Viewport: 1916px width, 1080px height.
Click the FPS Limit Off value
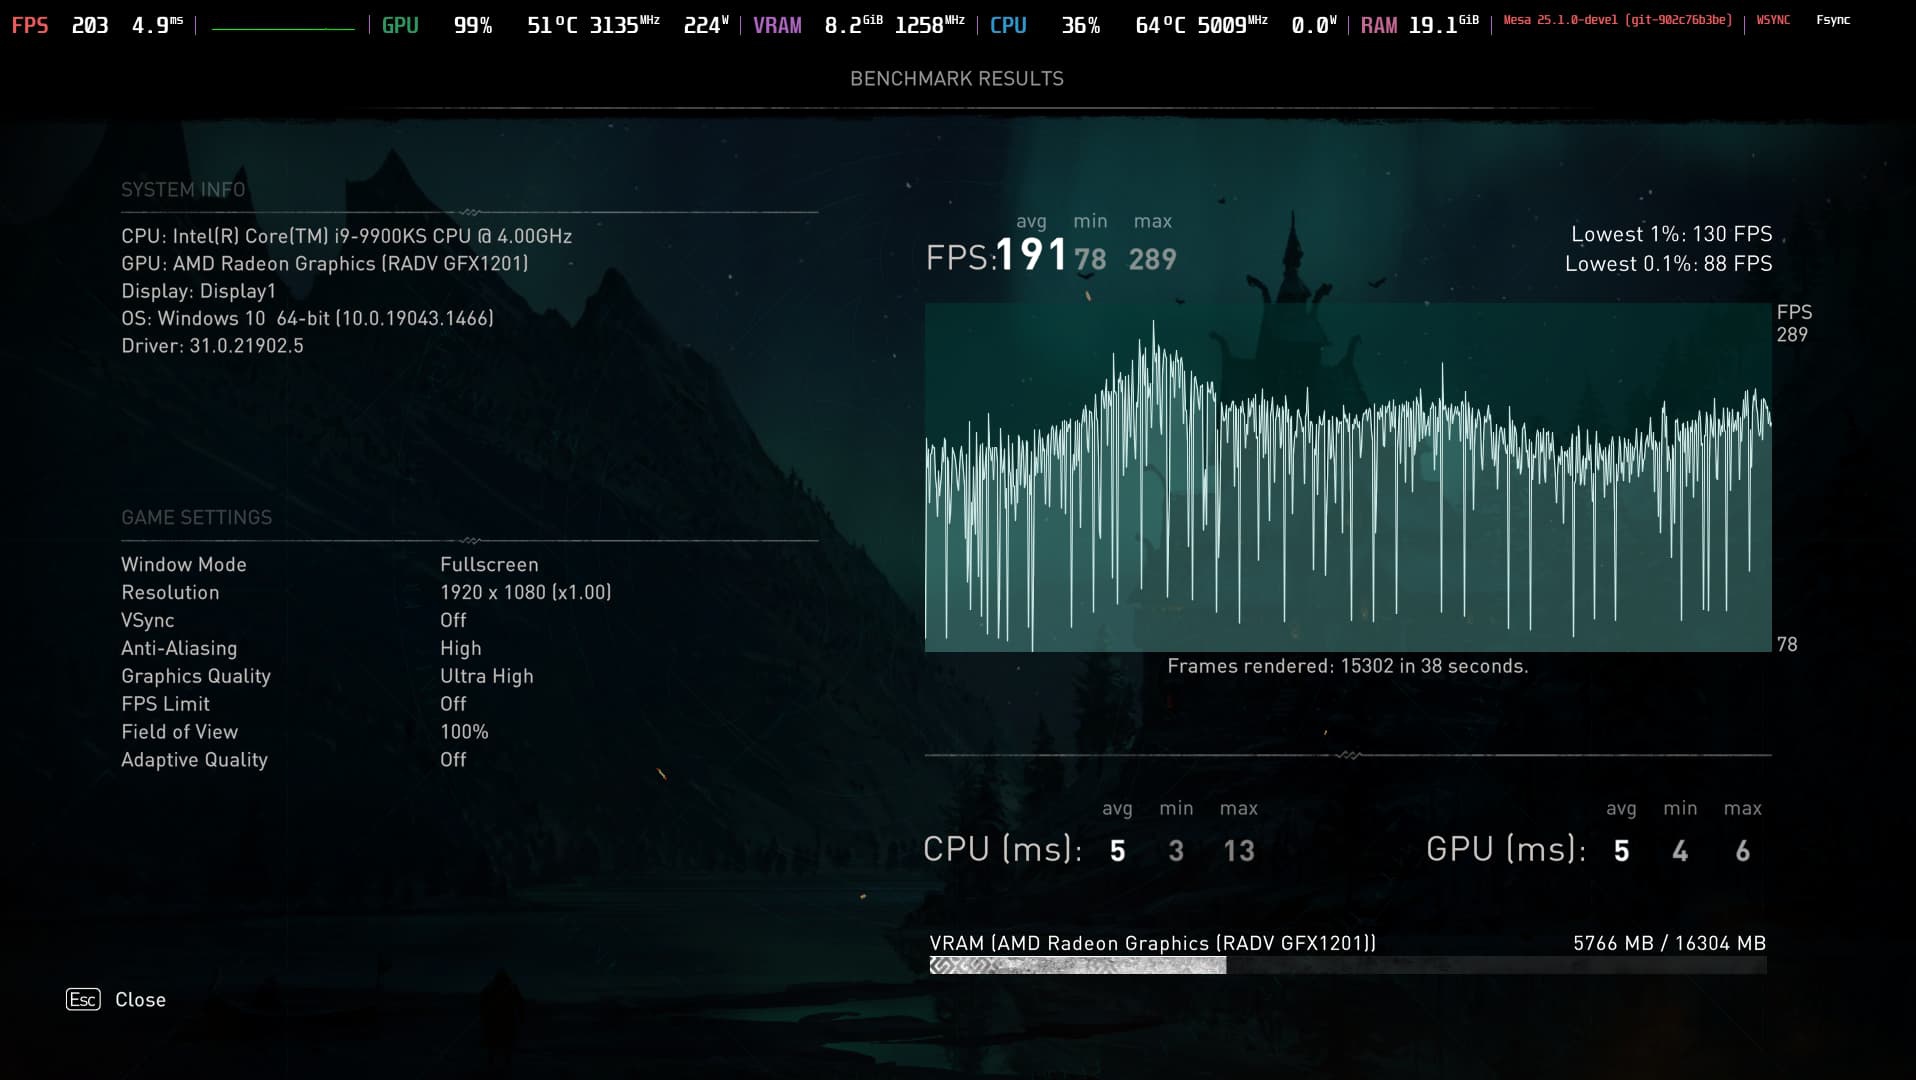tap(453, 704)
